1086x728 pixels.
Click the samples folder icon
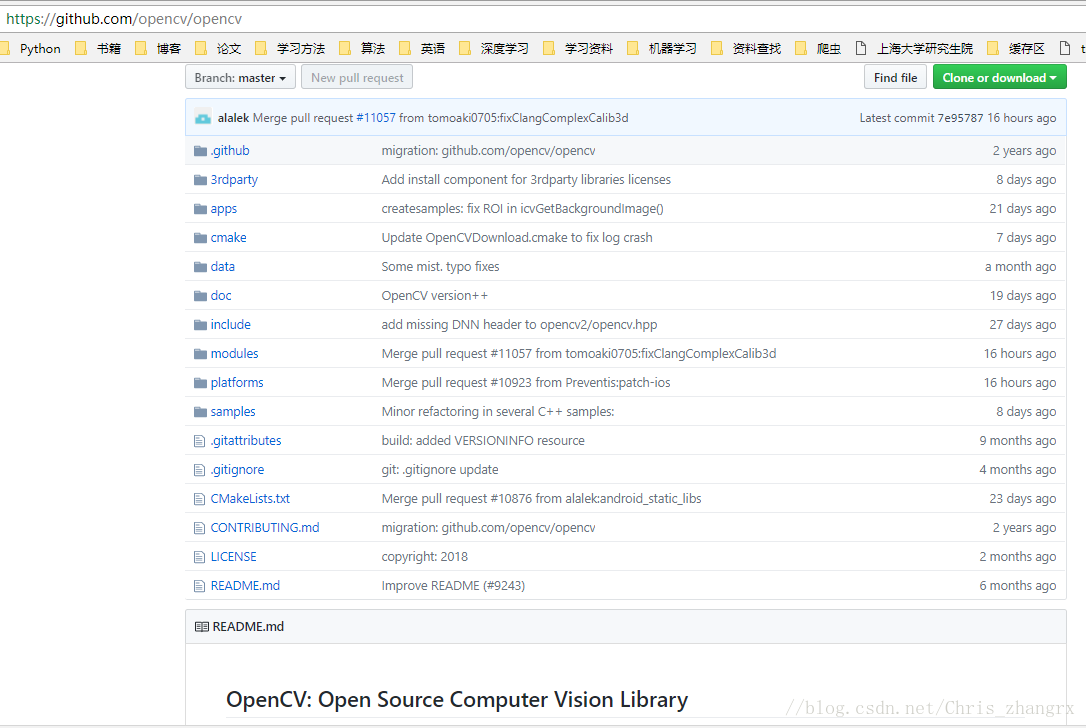click(200, 412)
